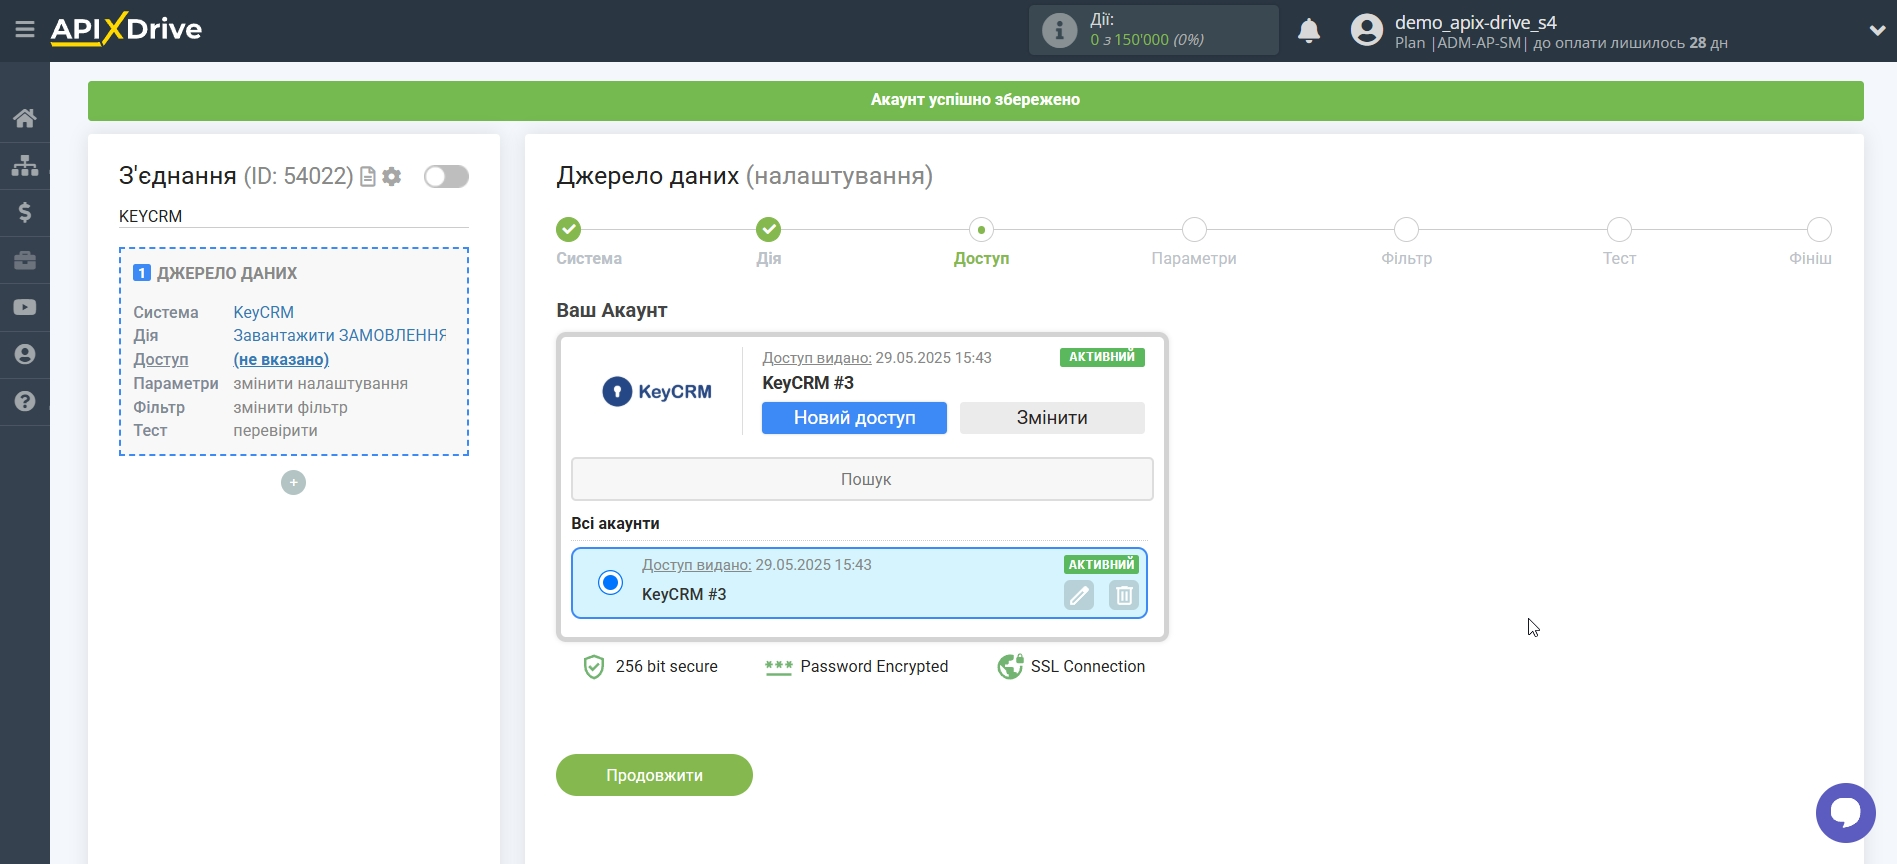Screen dimensions: 1897x864
Task: Go to the Параметри step
Action: (x=1194, y=230)
